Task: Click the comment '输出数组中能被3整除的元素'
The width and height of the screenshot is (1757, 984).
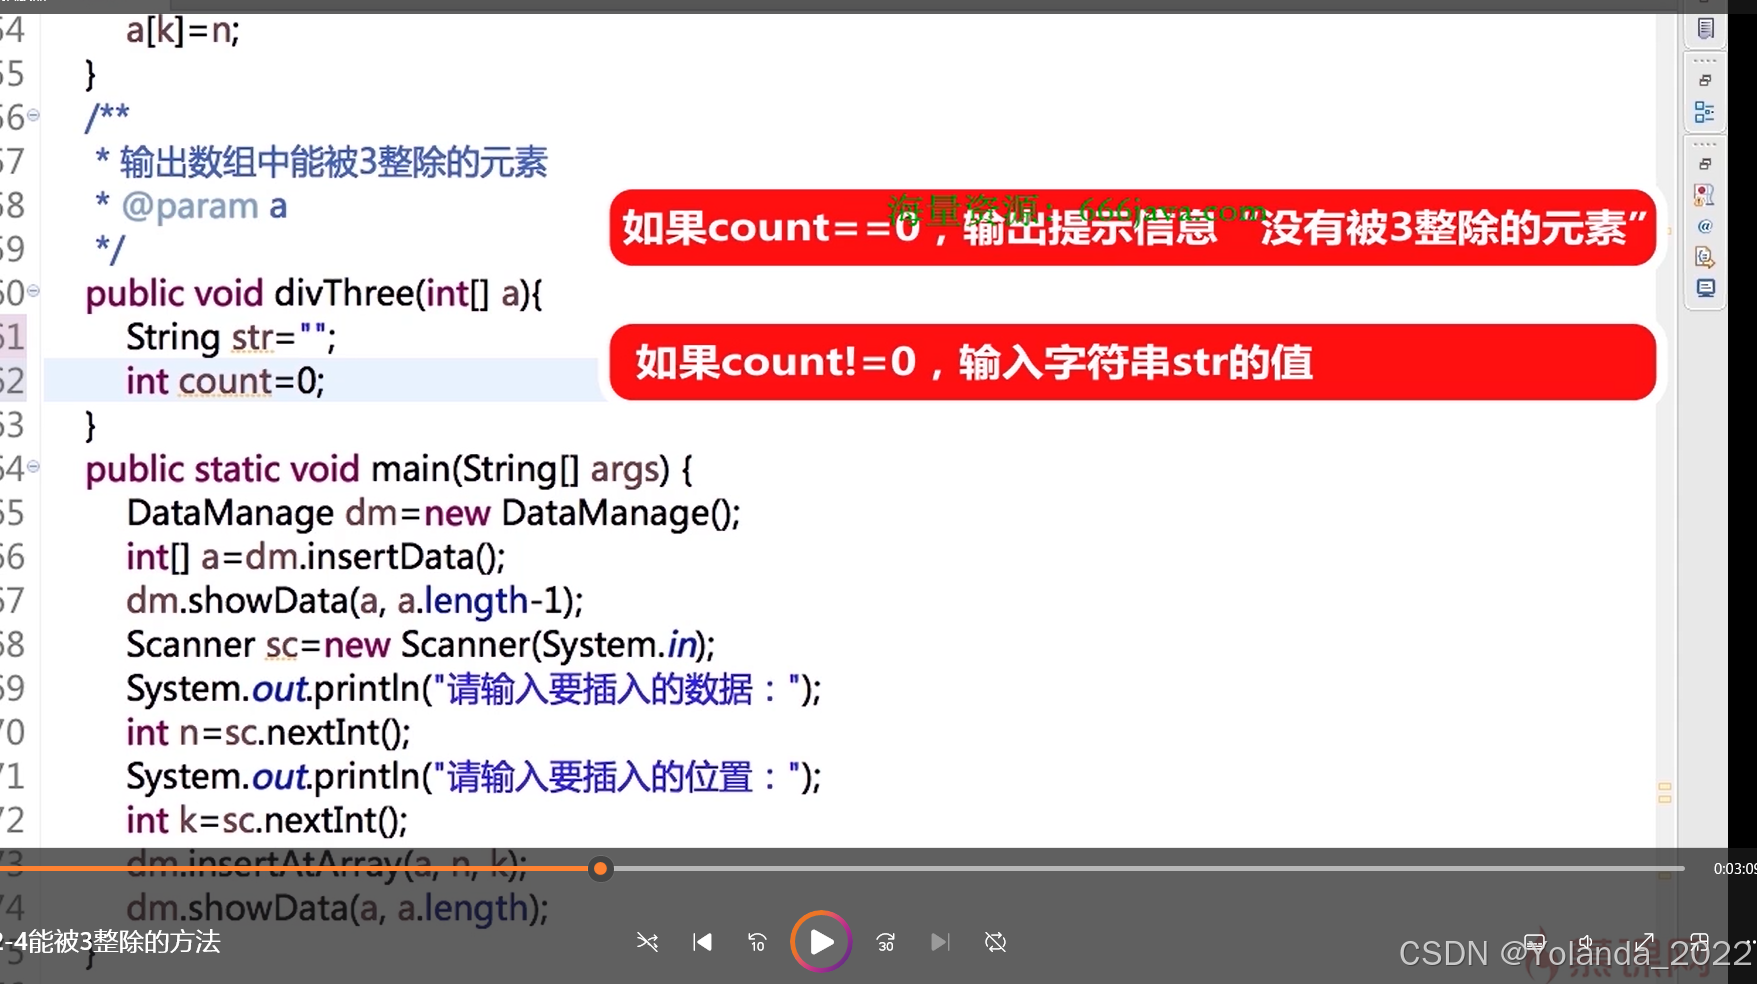Action: pos(334,162)
